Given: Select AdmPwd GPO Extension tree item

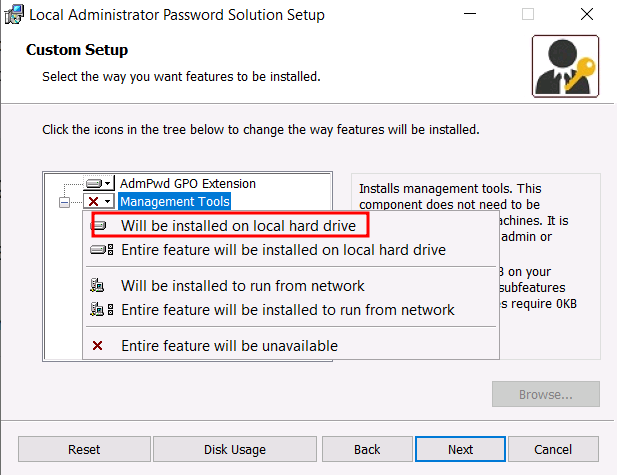Looking at the screenshot, I should [x=187, y=184].
